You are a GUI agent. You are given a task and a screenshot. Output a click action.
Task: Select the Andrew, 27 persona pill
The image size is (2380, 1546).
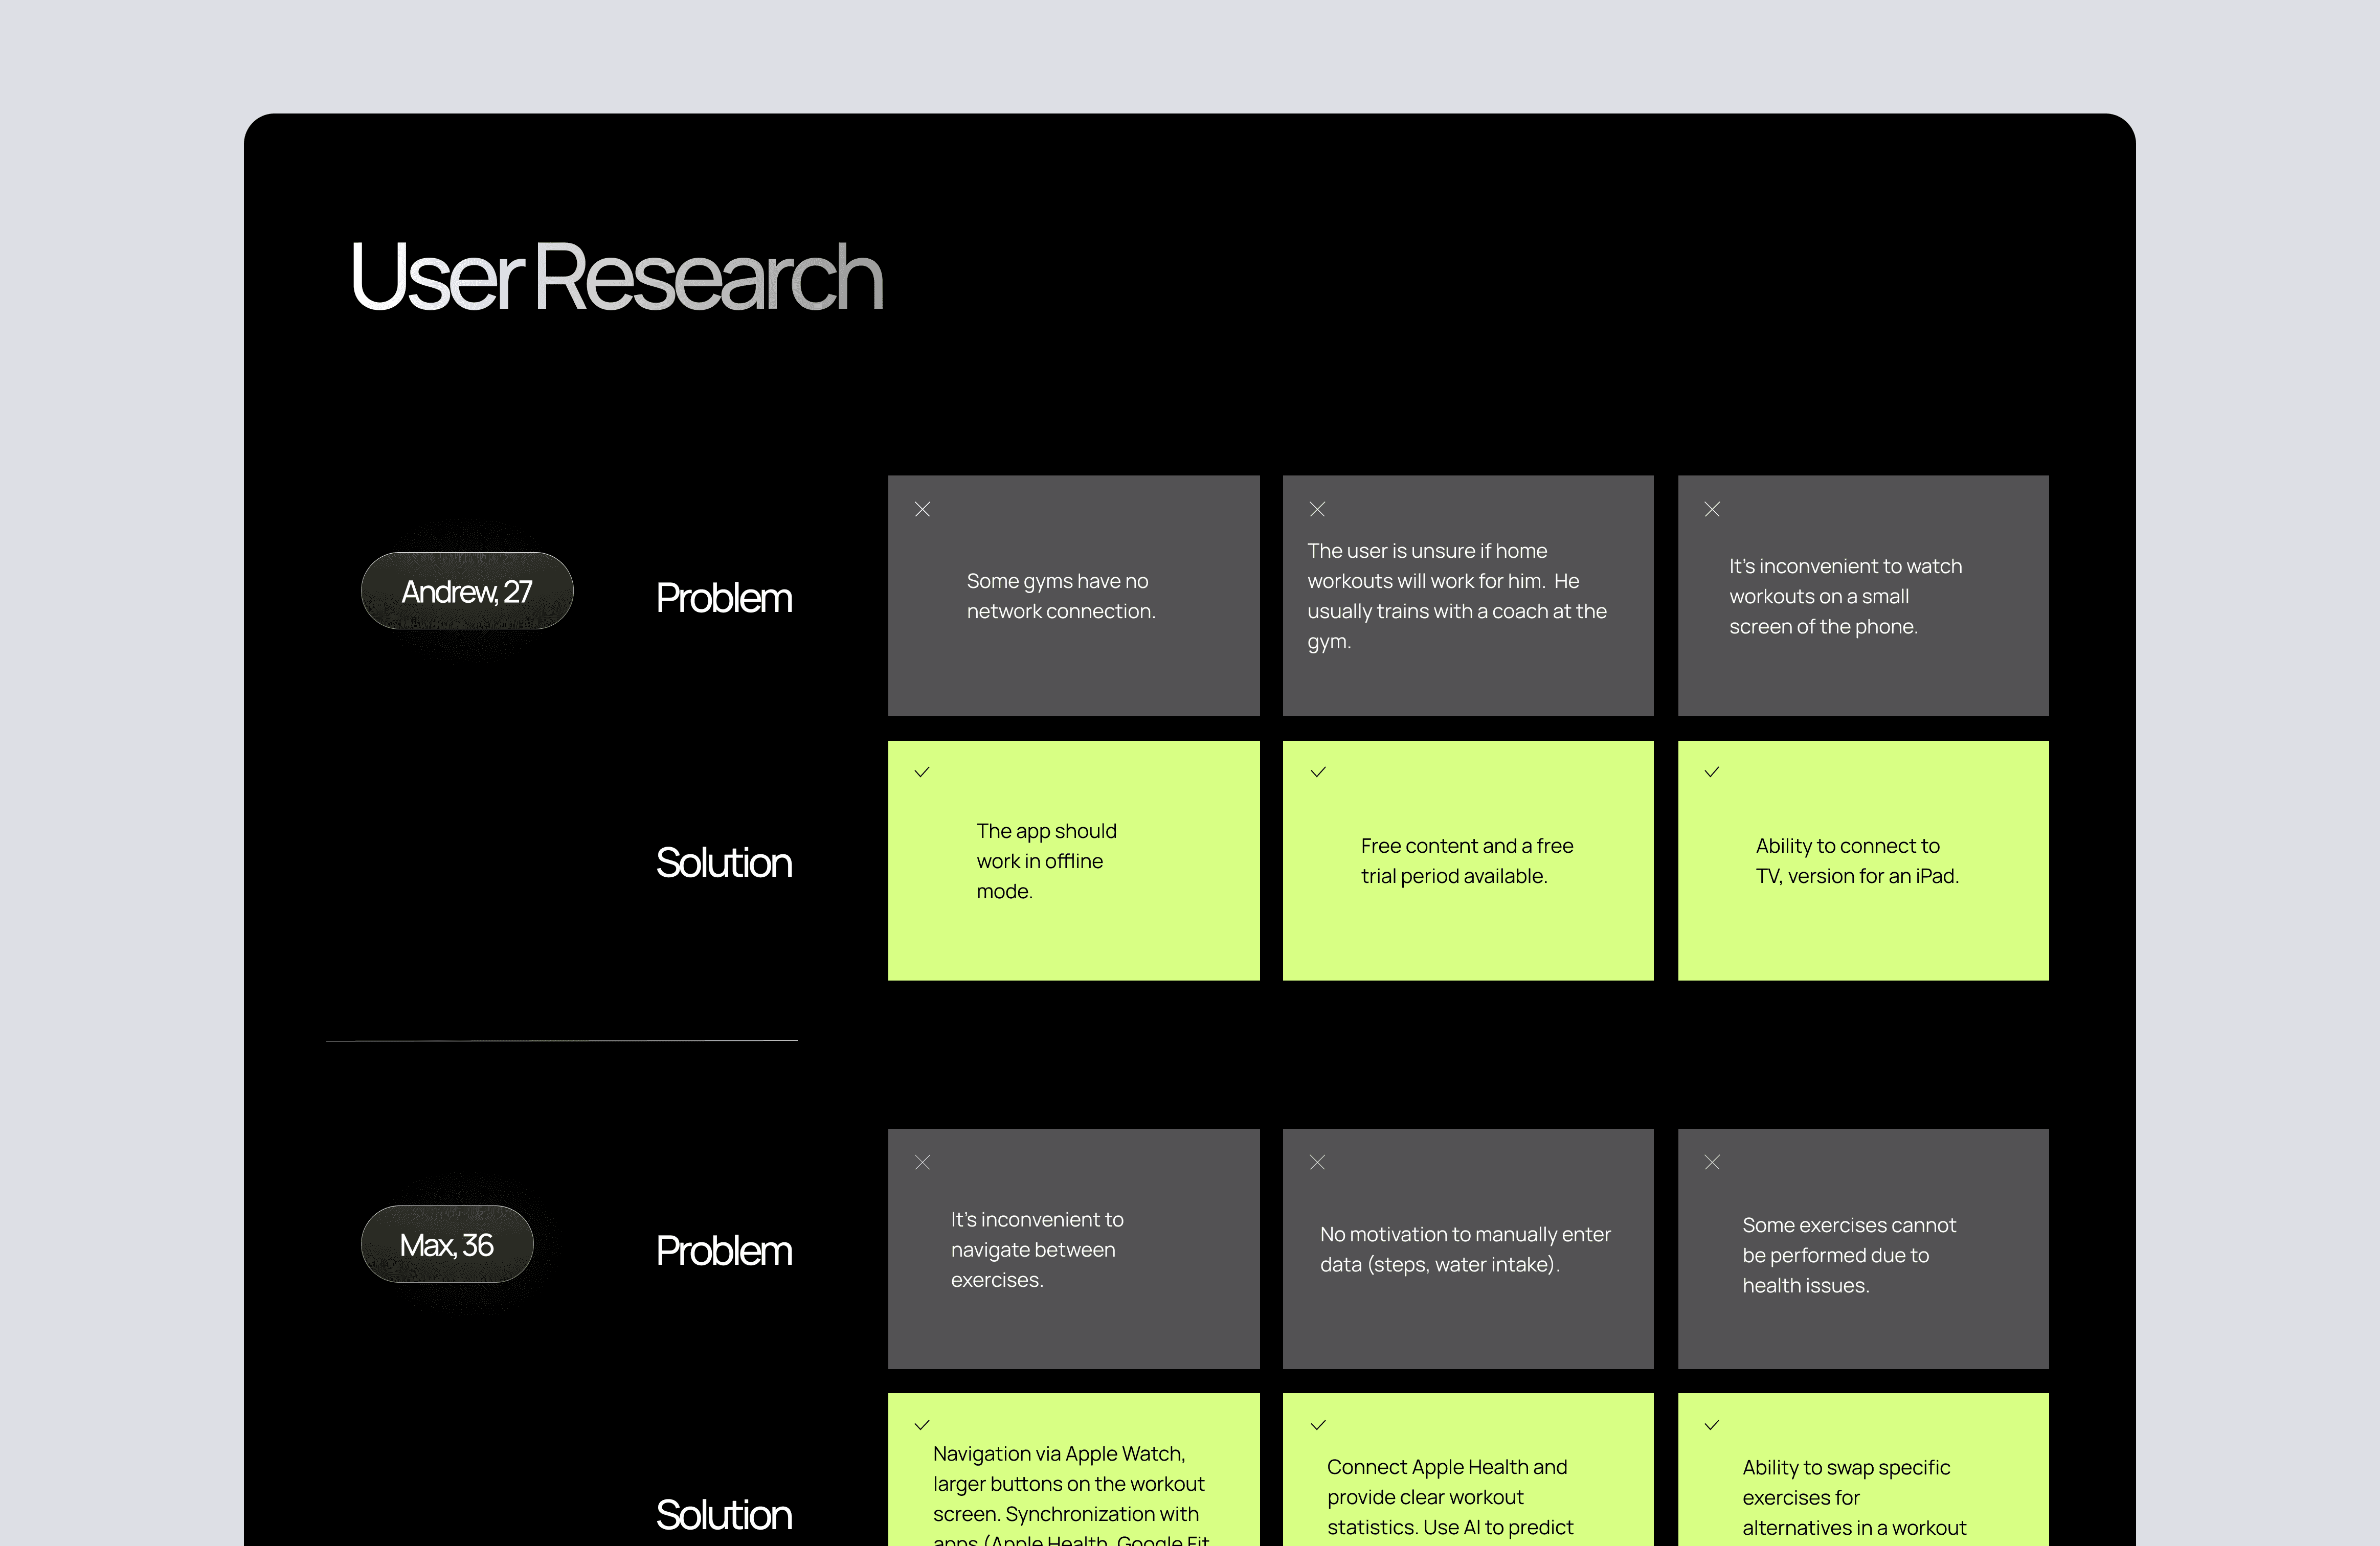(x=467, y=591)
